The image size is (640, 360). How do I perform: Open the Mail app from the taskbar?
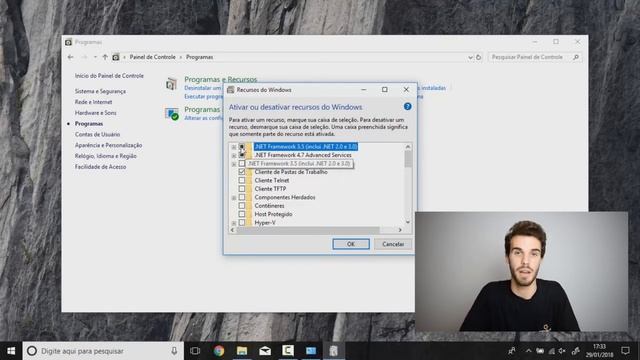point(265,351)
